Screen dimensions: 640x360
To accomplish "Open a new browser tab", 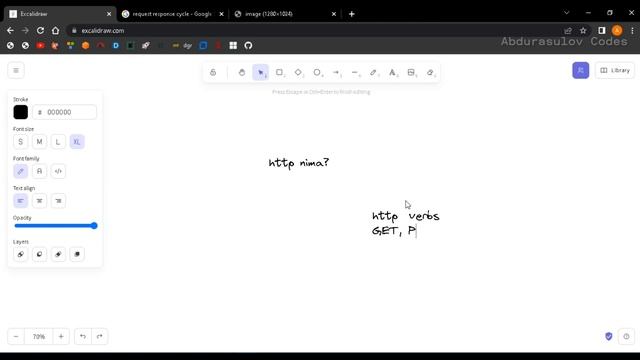I will (351, 14).
